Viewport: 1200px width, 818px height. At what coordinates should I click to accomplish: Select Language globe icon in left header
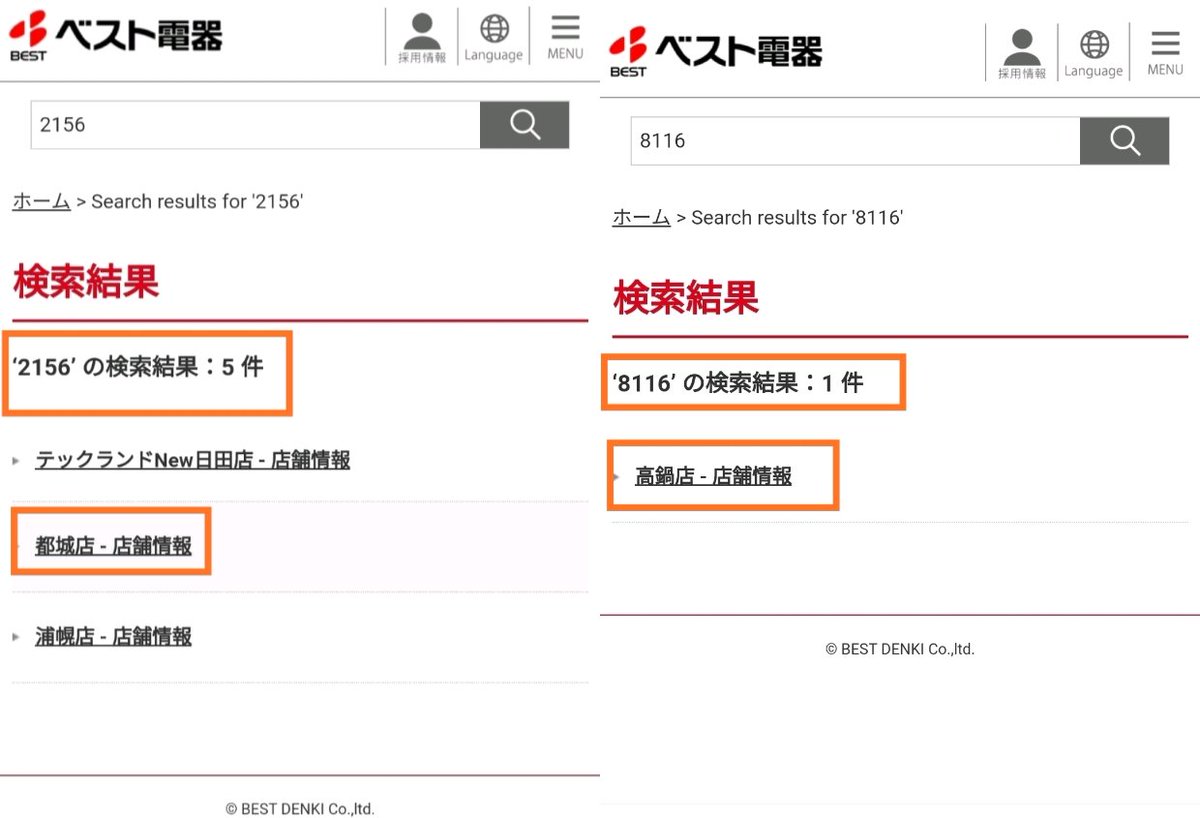494,39
